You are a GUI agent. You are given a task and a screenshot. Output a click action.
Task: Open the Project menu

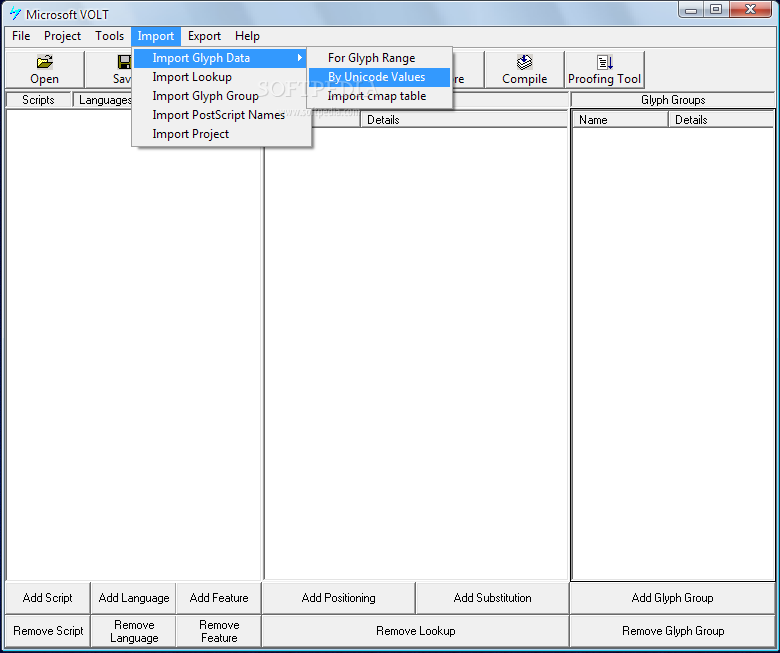62,36
